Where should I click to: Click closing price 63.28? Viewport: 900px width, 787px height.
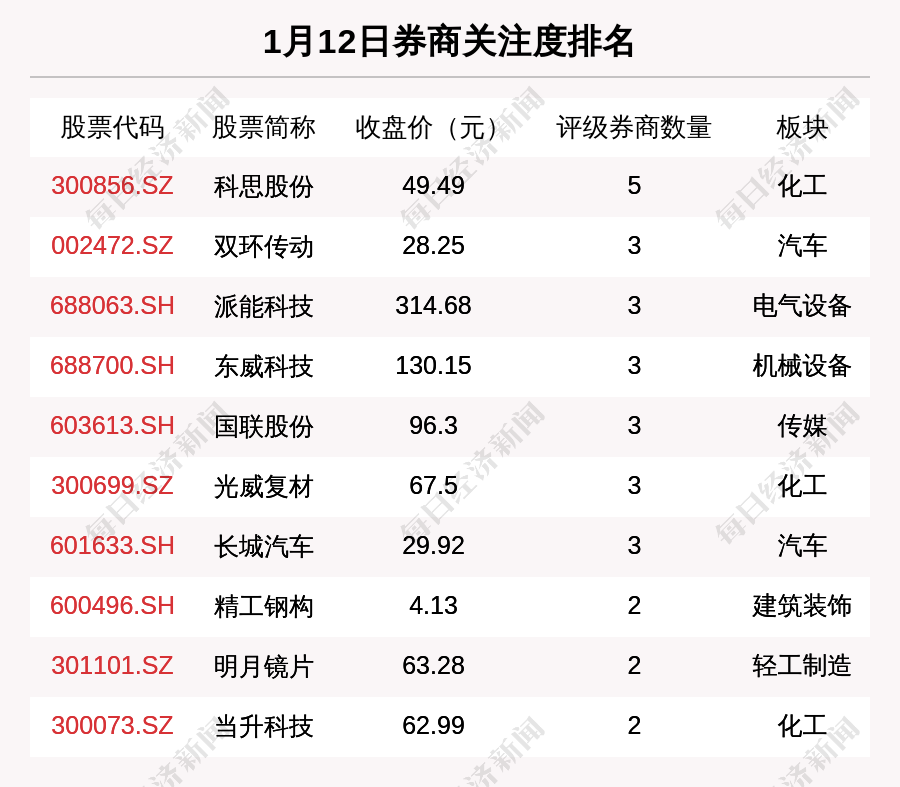click(433, 666)
